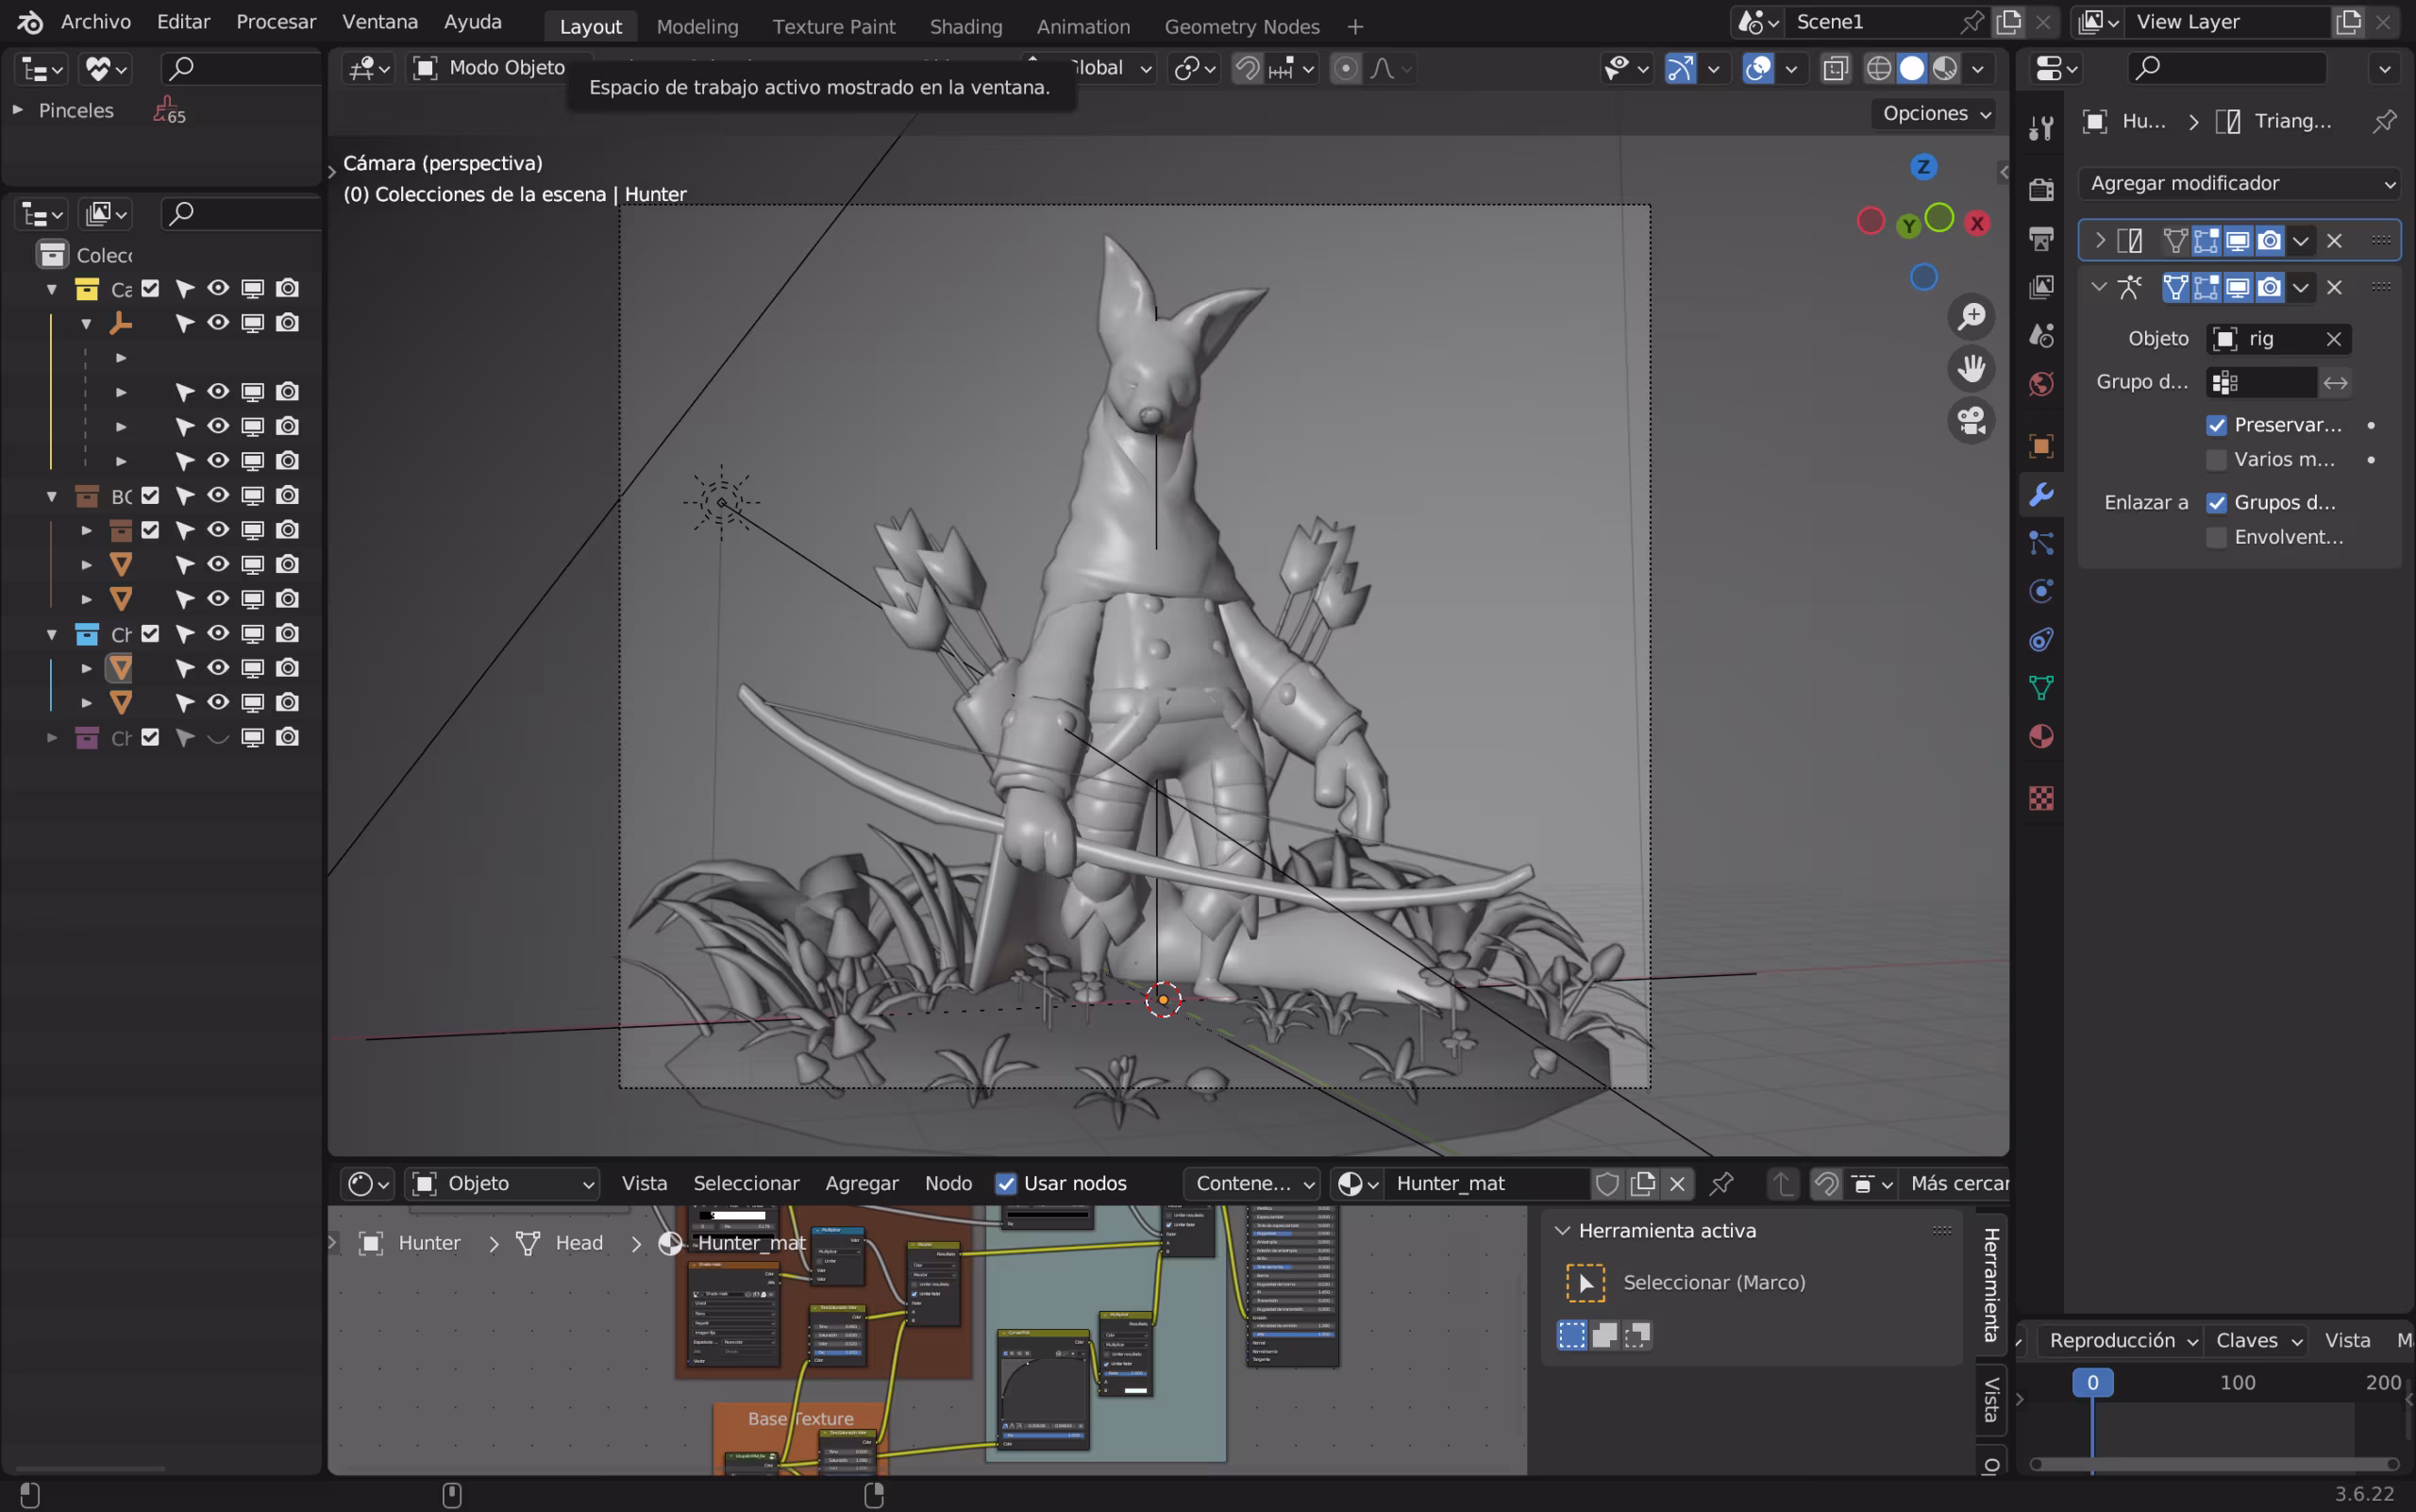This screenshot has height=1512, width=2416.
Task: Open the Material properties tab
Action: pyautogui.click(x=2041, y=737)
